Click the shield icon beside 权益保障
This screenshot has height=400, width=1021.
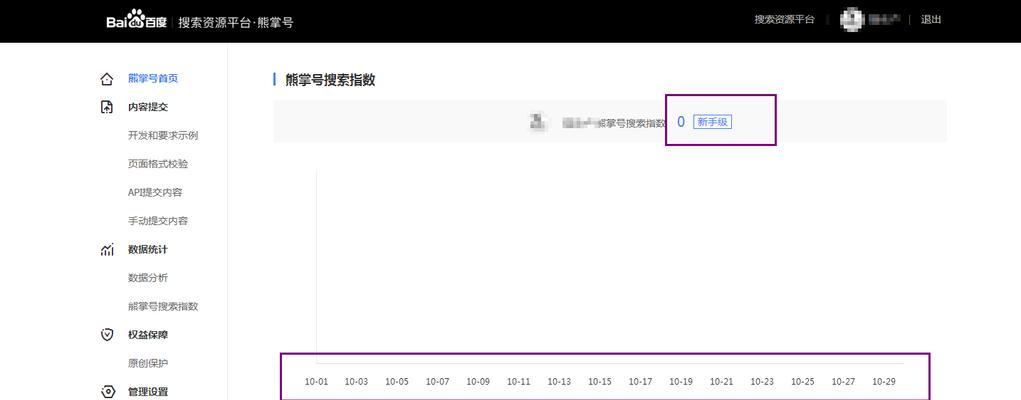pyautogui.click(x=107, y=335)
